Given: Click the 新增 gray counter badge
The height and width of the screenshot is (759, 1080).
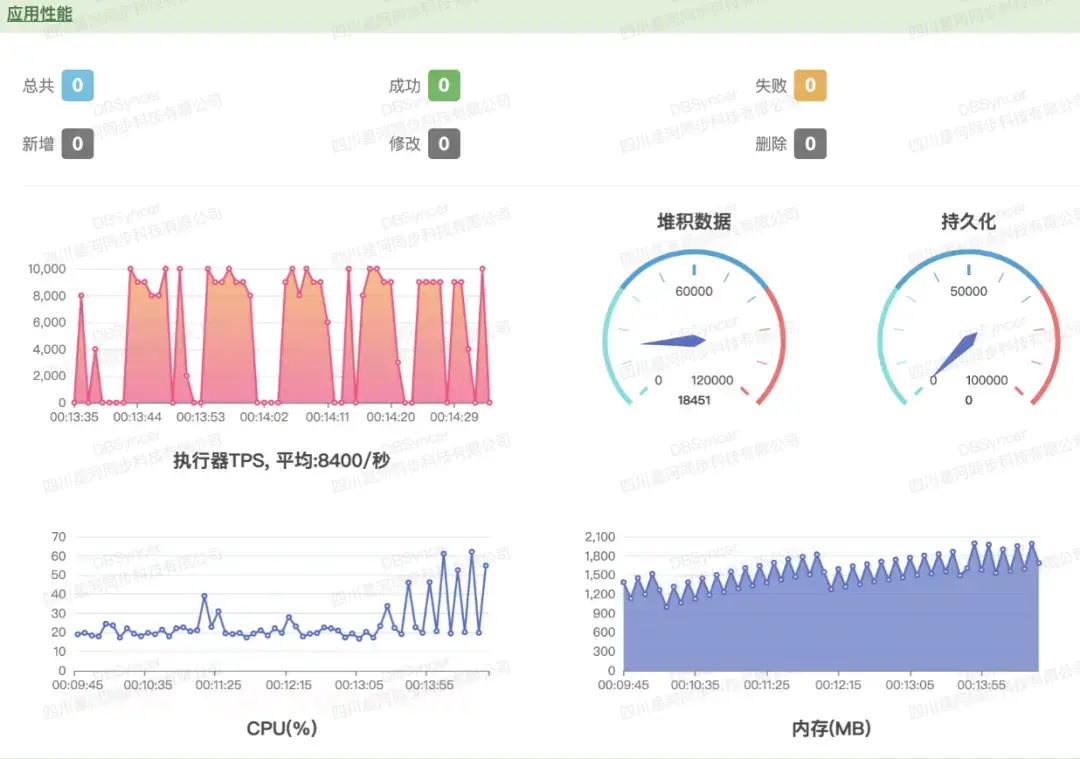Looking at the screenshot, I should pos(79,143).
